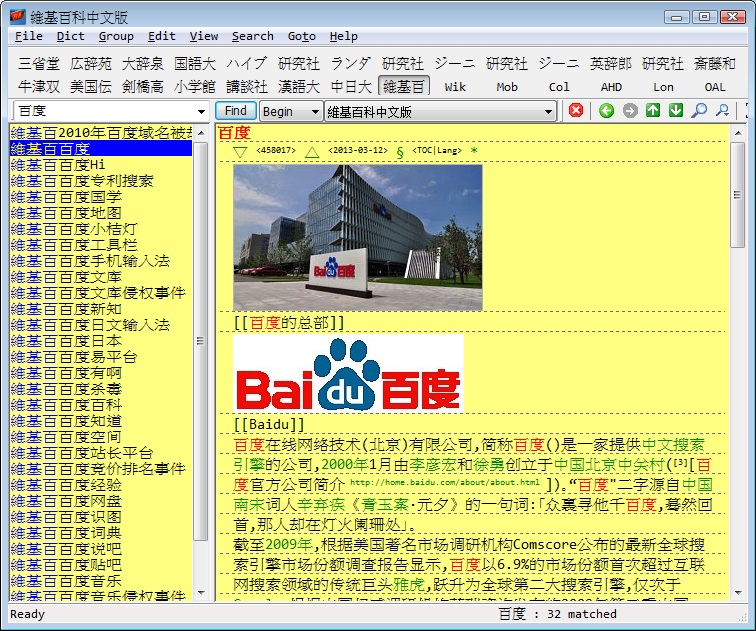756x631 pixels.
Task: Click the green down triangle in article header
Action: (x=240, y=152)
